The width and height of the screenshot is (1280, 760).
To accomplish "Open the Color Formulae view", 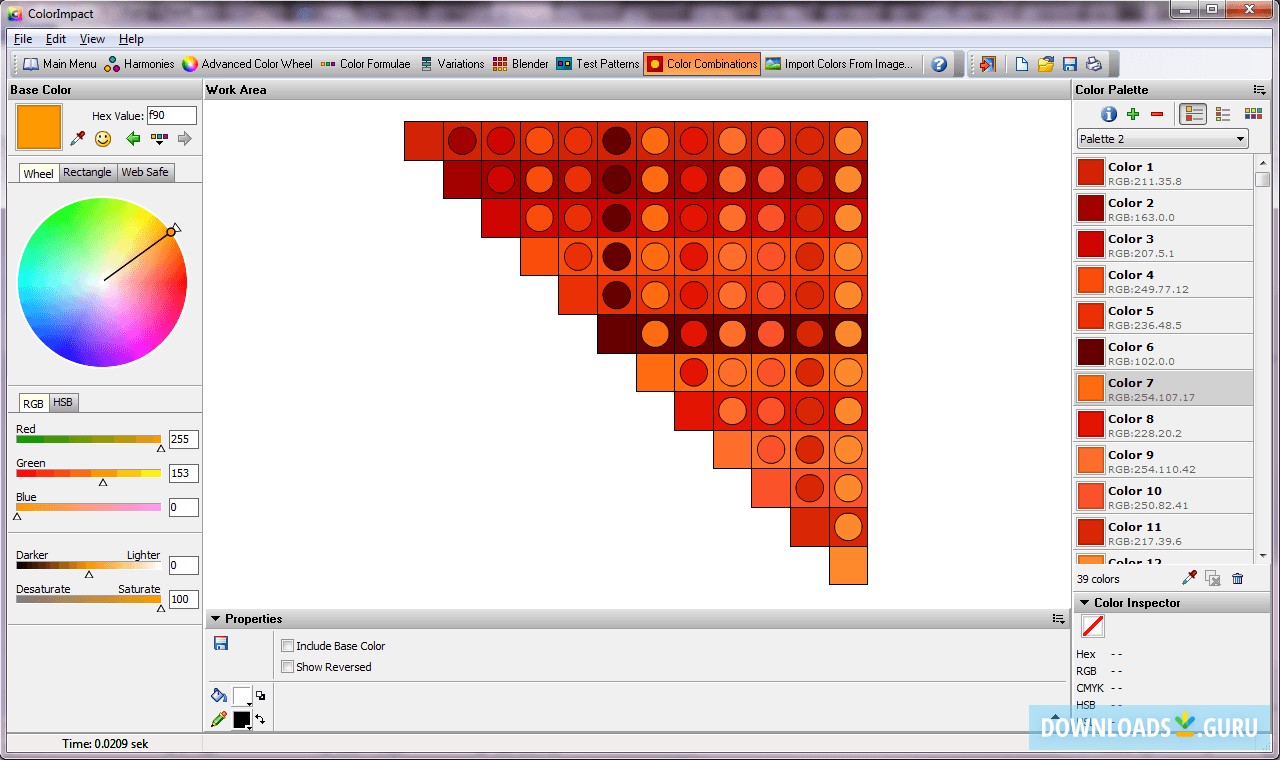I will [x=365, y=64].
